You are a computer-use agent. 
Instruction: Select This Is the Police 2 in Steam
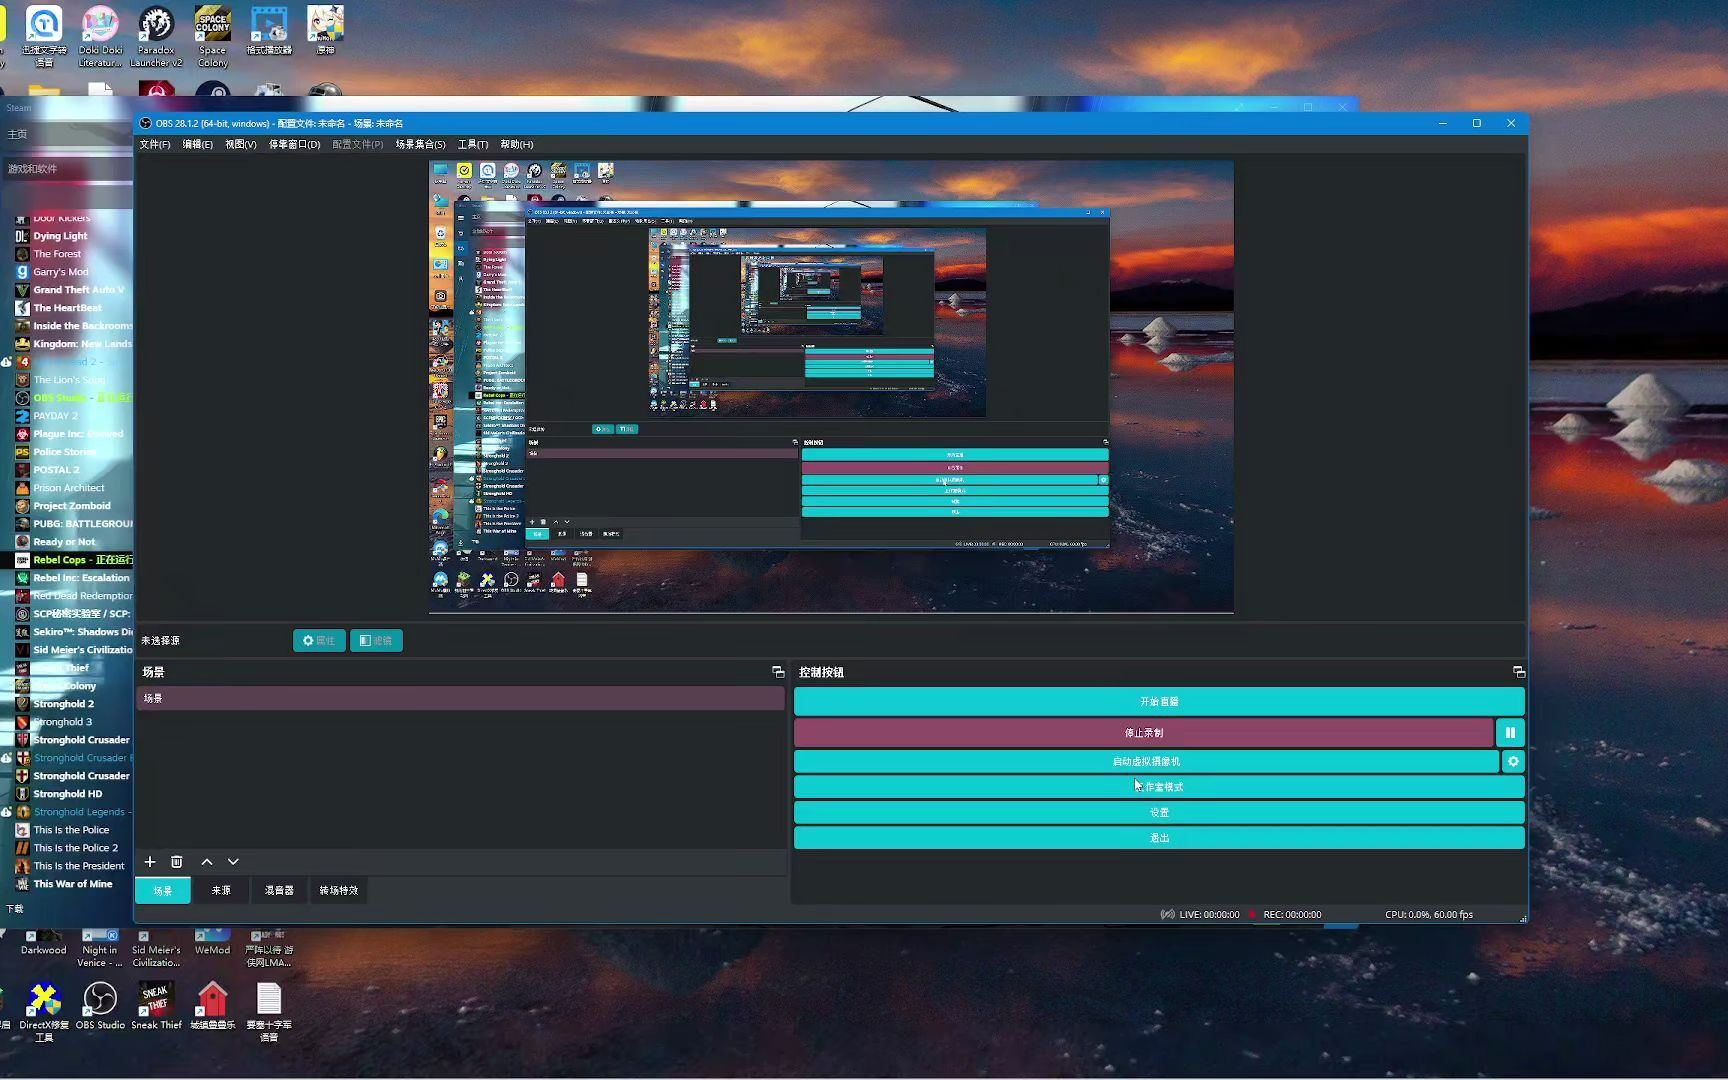[x=75, y=848]
